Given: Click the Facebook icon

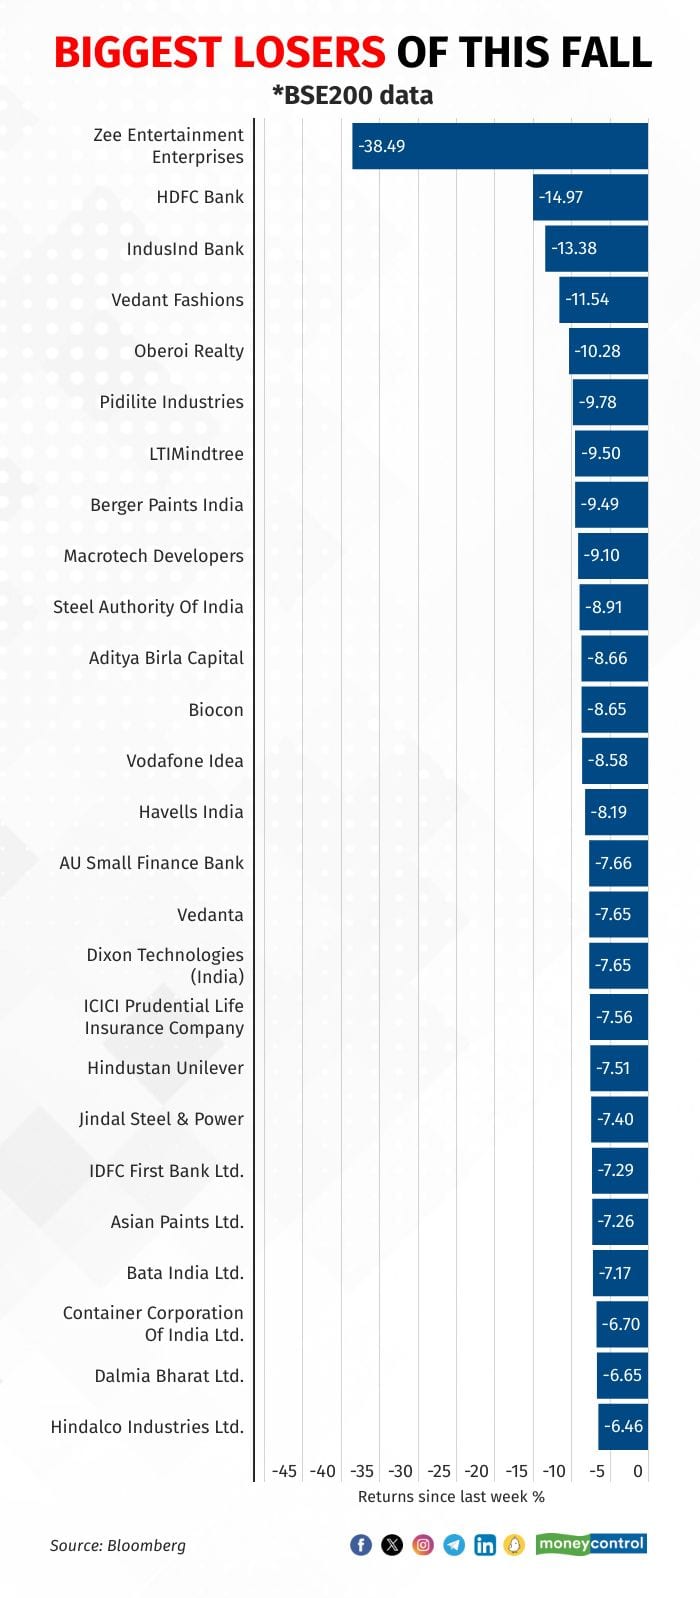Looking at the screenshot, I should coord(361,1545).
